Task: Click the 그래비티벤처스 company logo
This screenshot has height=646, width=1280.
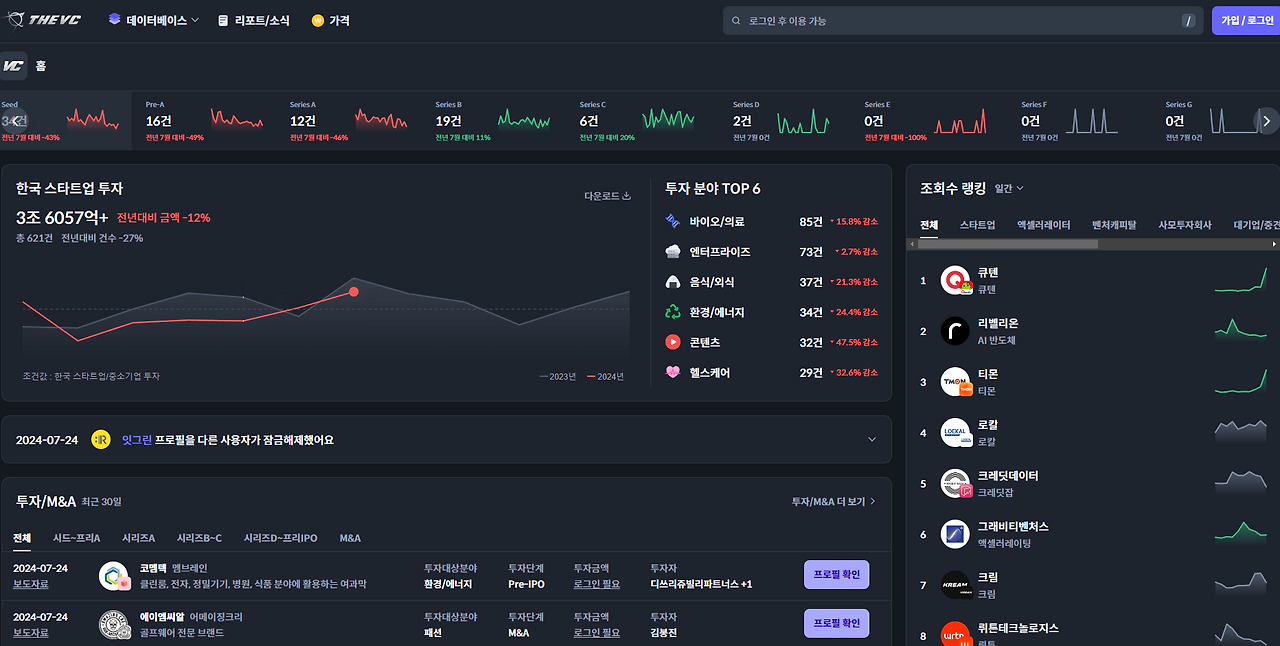Action: point(956,534)
